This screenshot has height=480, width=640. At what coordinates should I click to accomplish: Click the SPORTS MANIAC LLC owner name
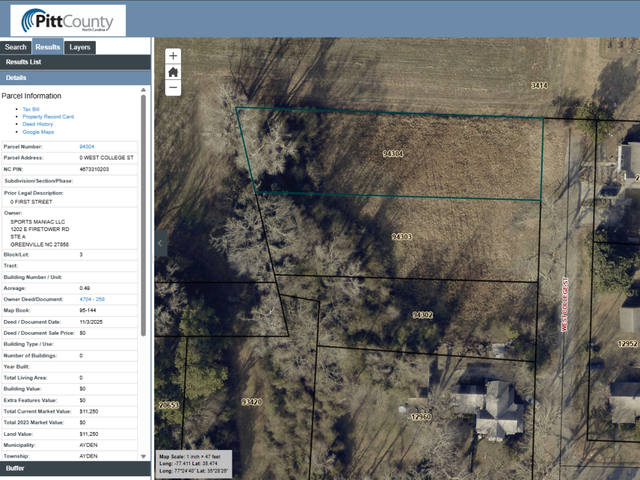(38, 222)
